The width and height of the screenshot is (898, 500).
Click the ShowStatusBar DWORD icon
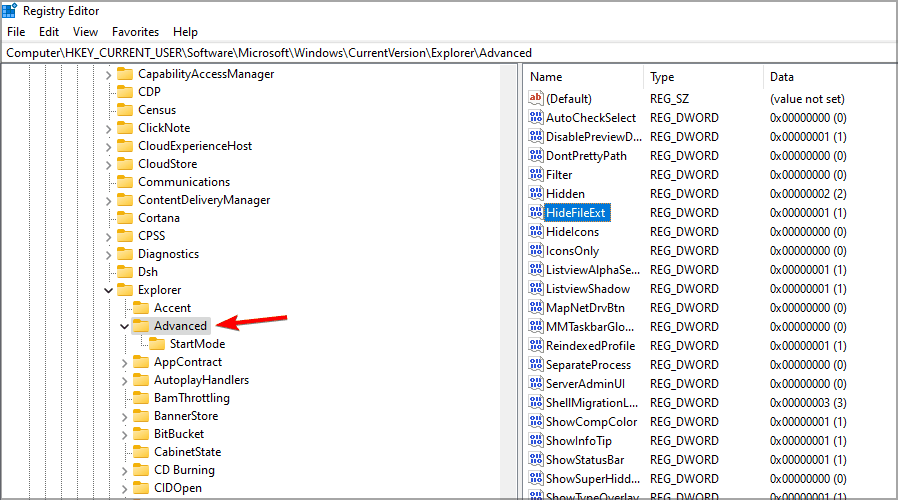535,459
